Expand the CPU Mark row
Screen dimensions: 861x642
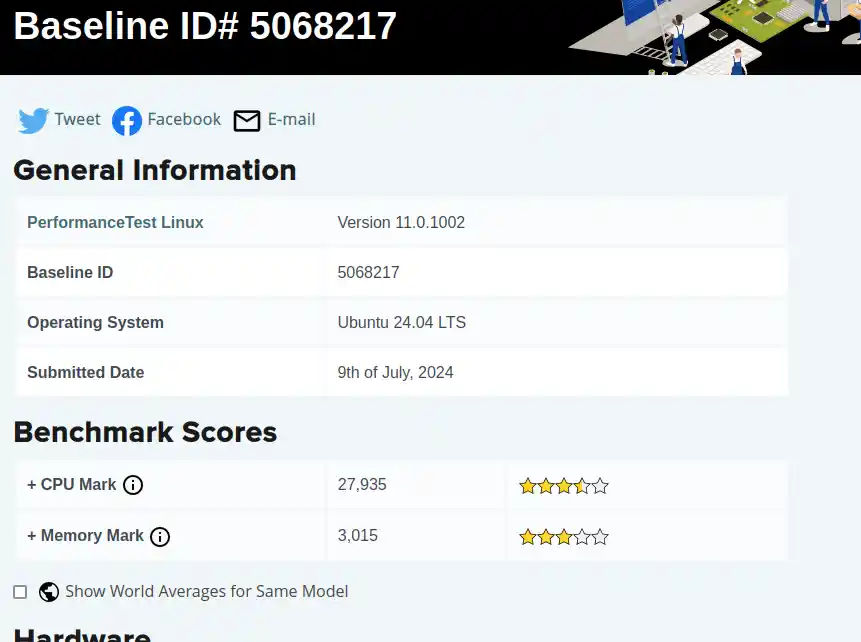click(x=72, y=484)
